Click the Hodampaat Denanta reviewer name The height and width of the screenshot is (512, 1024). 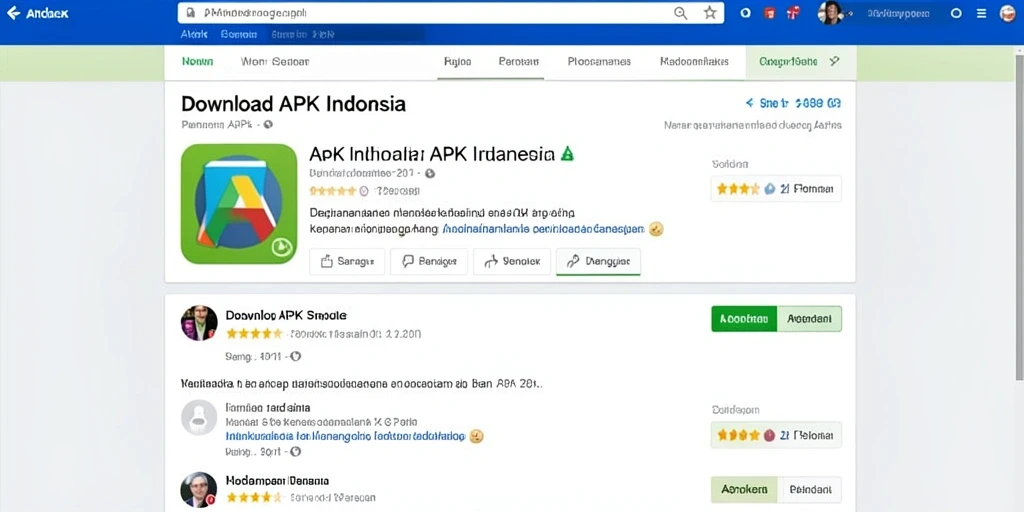click(x=277, y=480)
